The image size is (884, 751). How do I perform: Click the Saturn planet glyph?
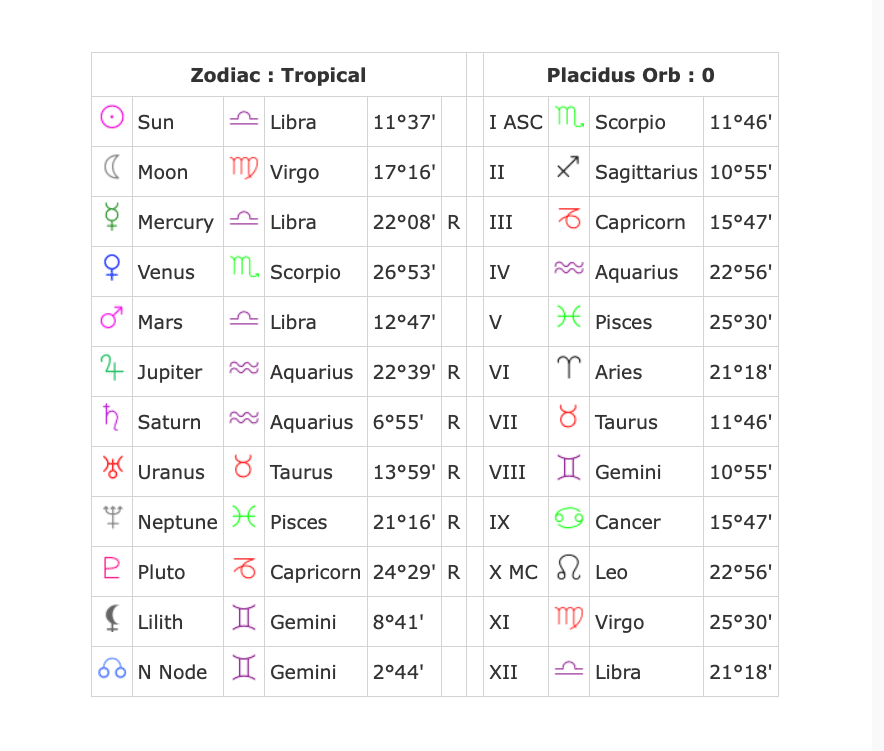(112, 419)
